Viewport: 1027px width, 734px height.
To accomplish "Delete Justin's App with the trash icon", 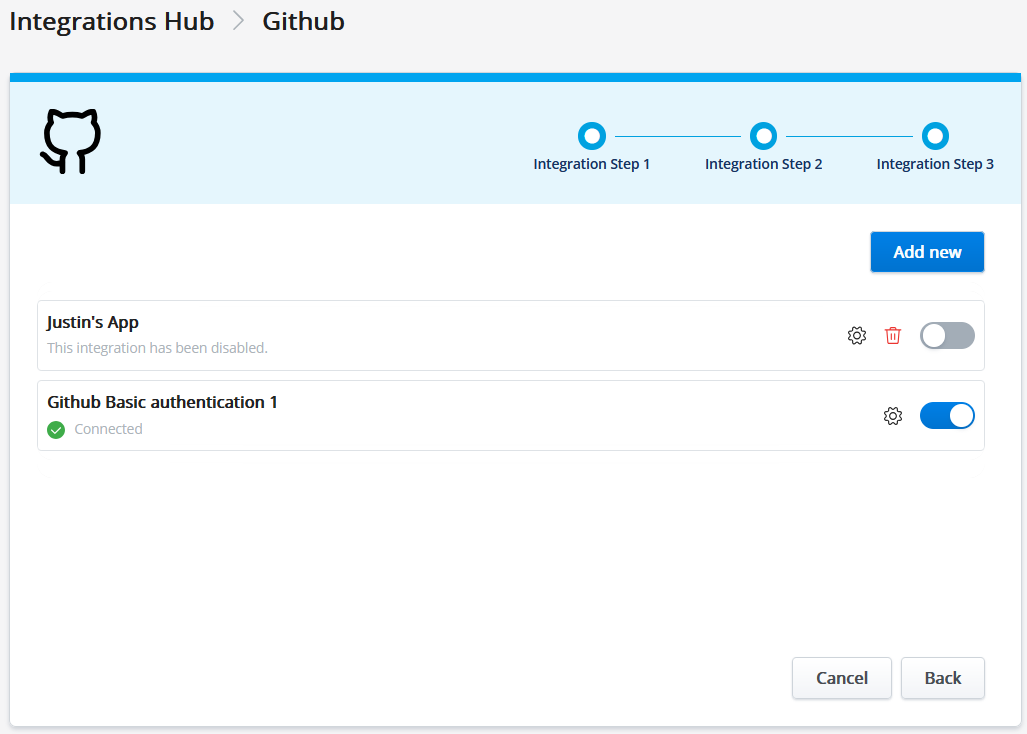I will [893, 336].
